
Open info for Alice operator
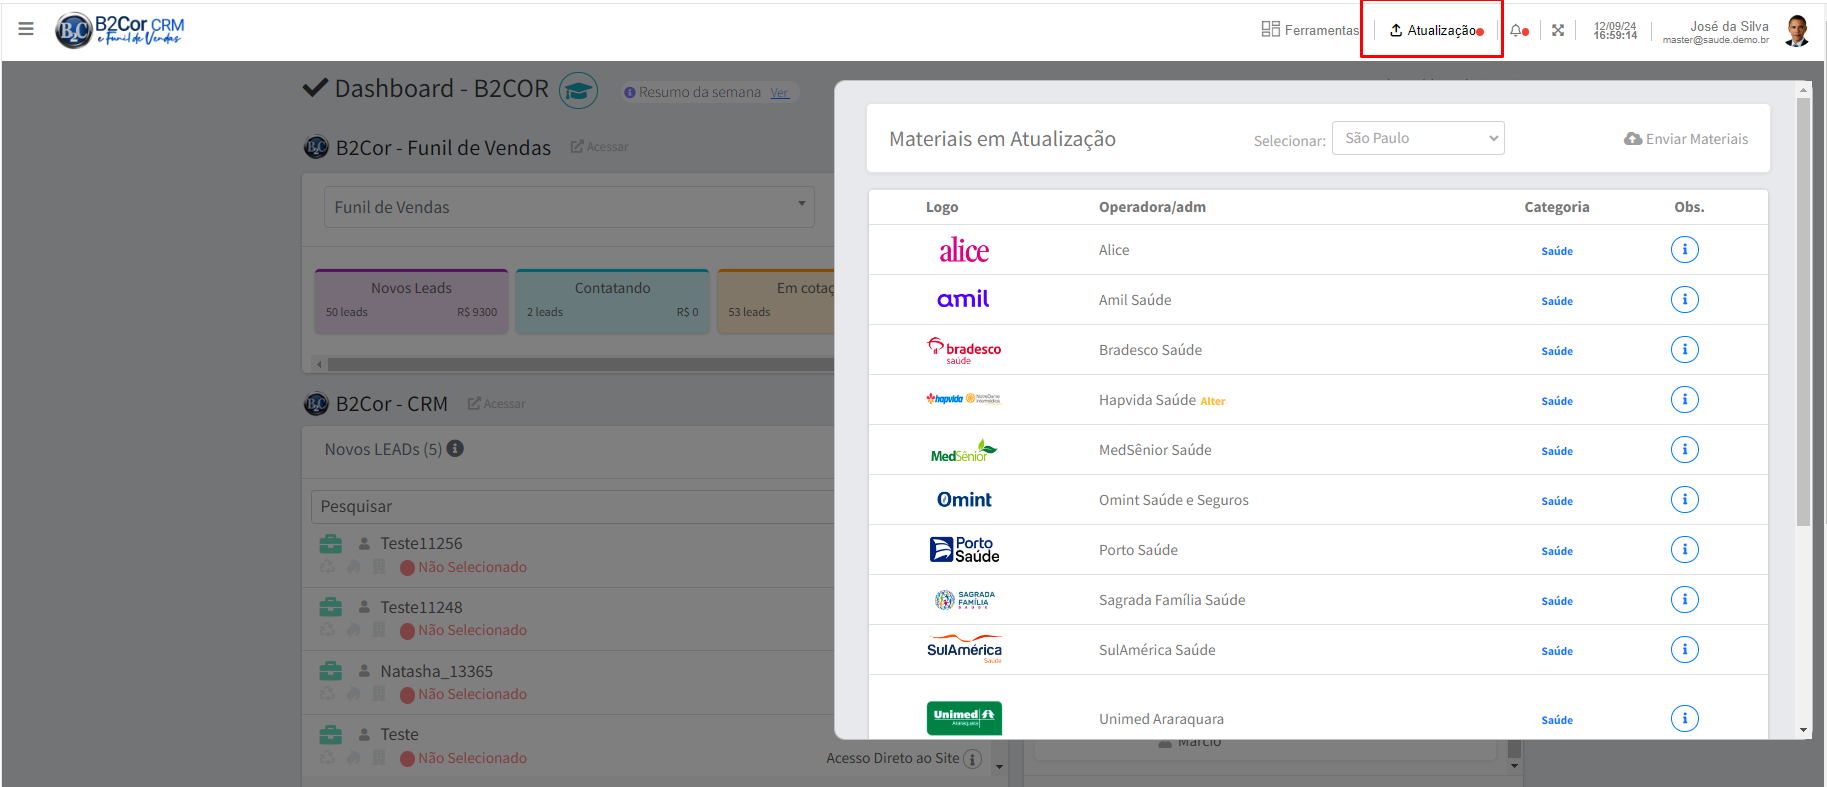click(1684, 250)
